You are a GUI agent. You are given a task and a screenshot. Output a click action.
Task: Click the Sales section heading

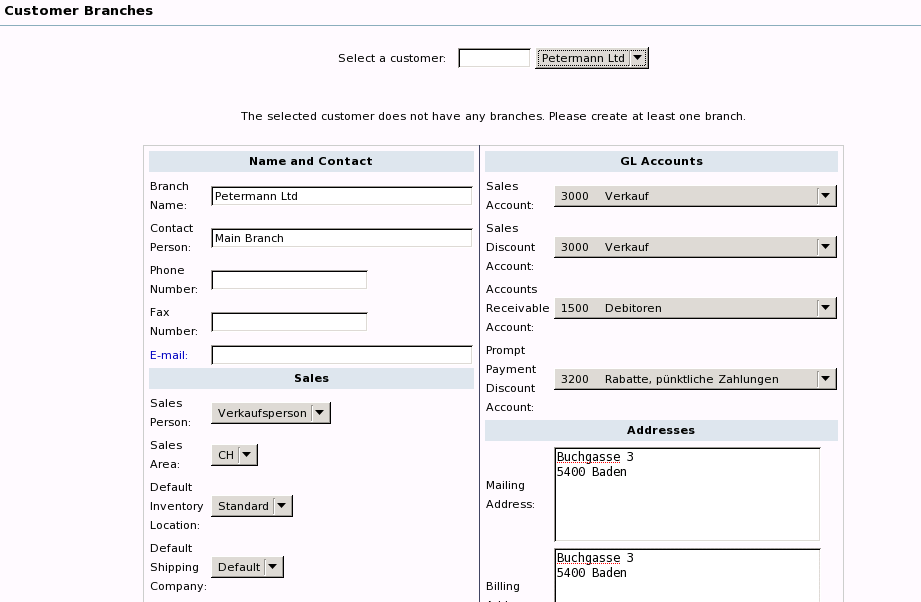[x=311, y=378]
